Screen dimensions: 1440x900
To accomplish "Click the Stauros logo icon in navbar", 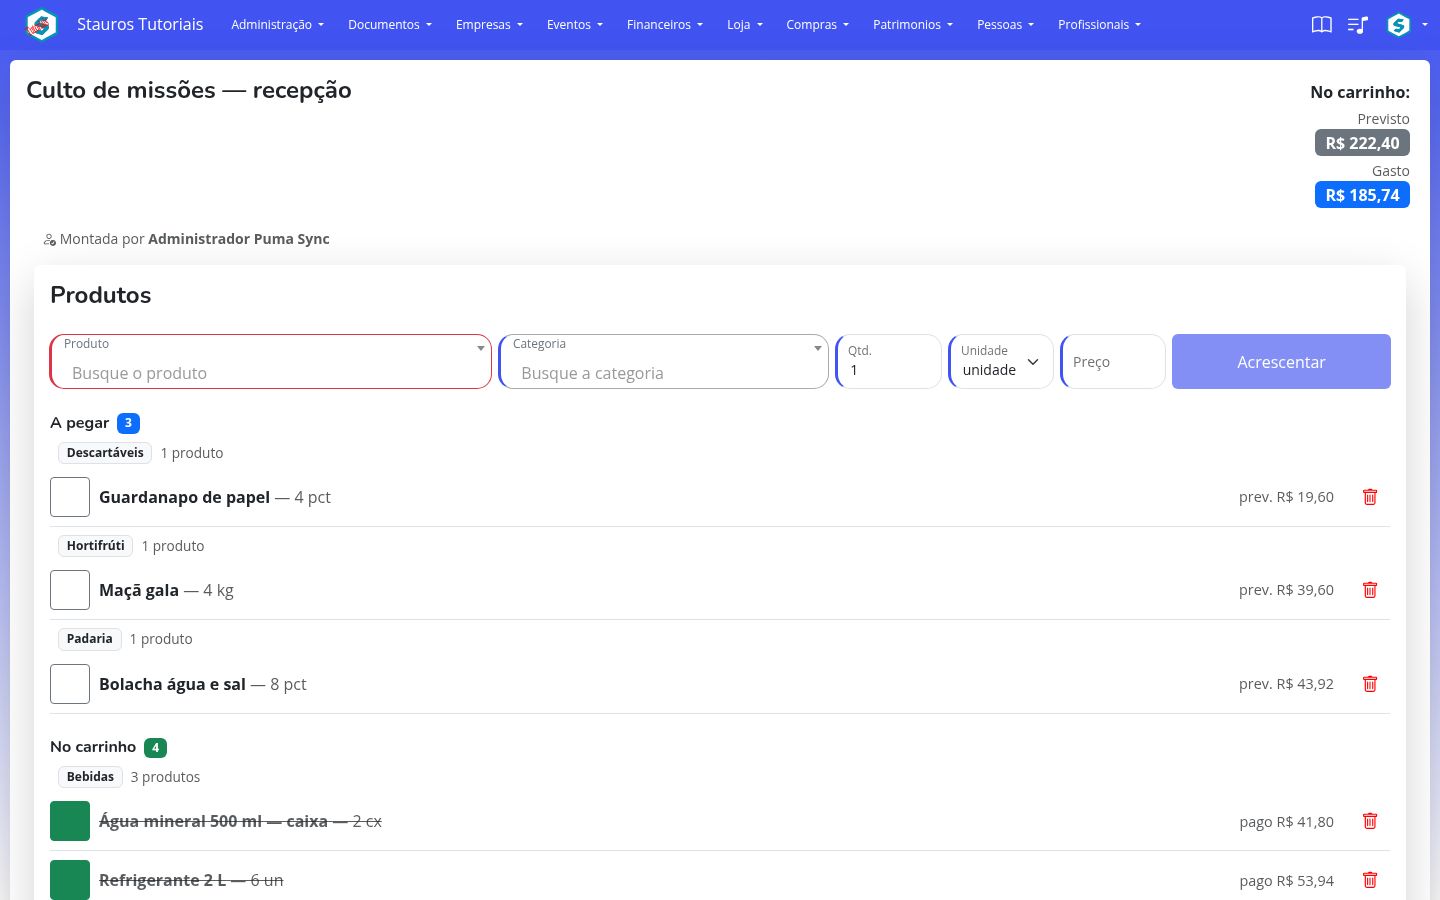I will [x=42, y=24].
